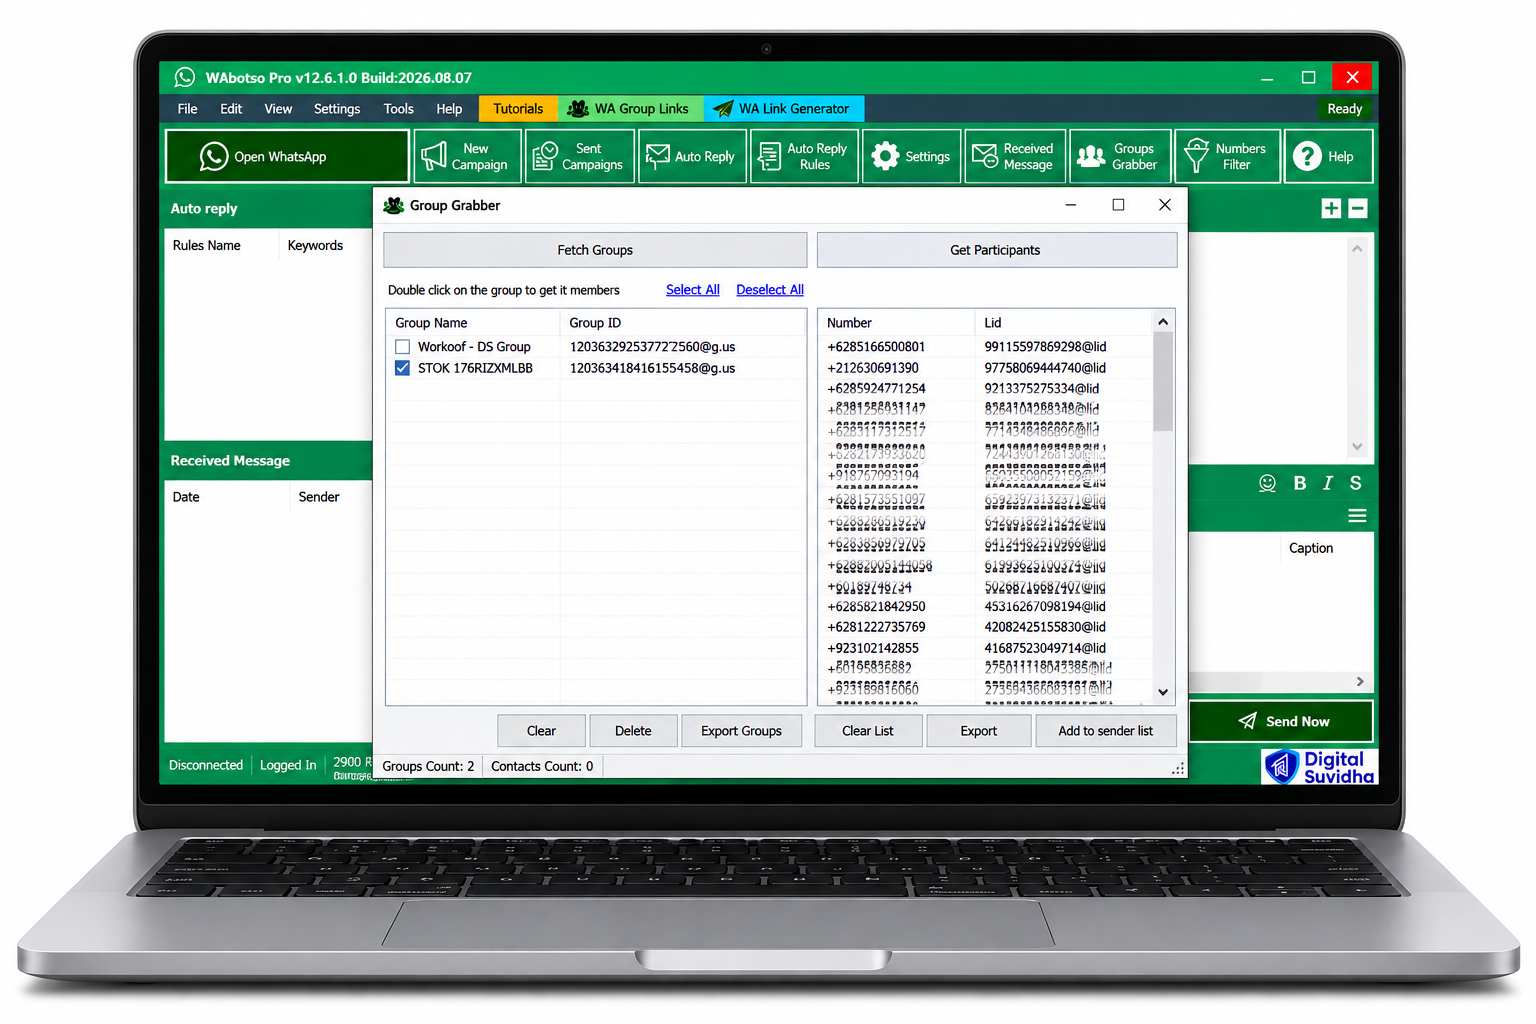Open the Settings menu in the menu bar
1536x1024 pixels.
tap(337, 108)
